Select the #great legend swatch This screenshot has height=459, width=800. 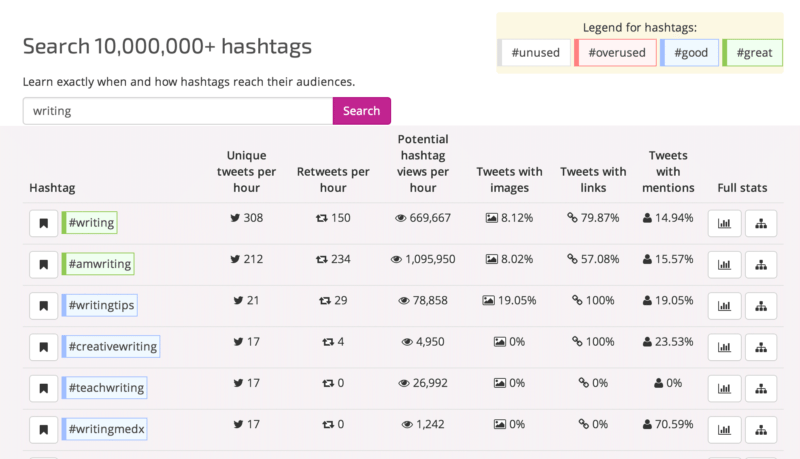pyautogui.click(x=753, y=53)
